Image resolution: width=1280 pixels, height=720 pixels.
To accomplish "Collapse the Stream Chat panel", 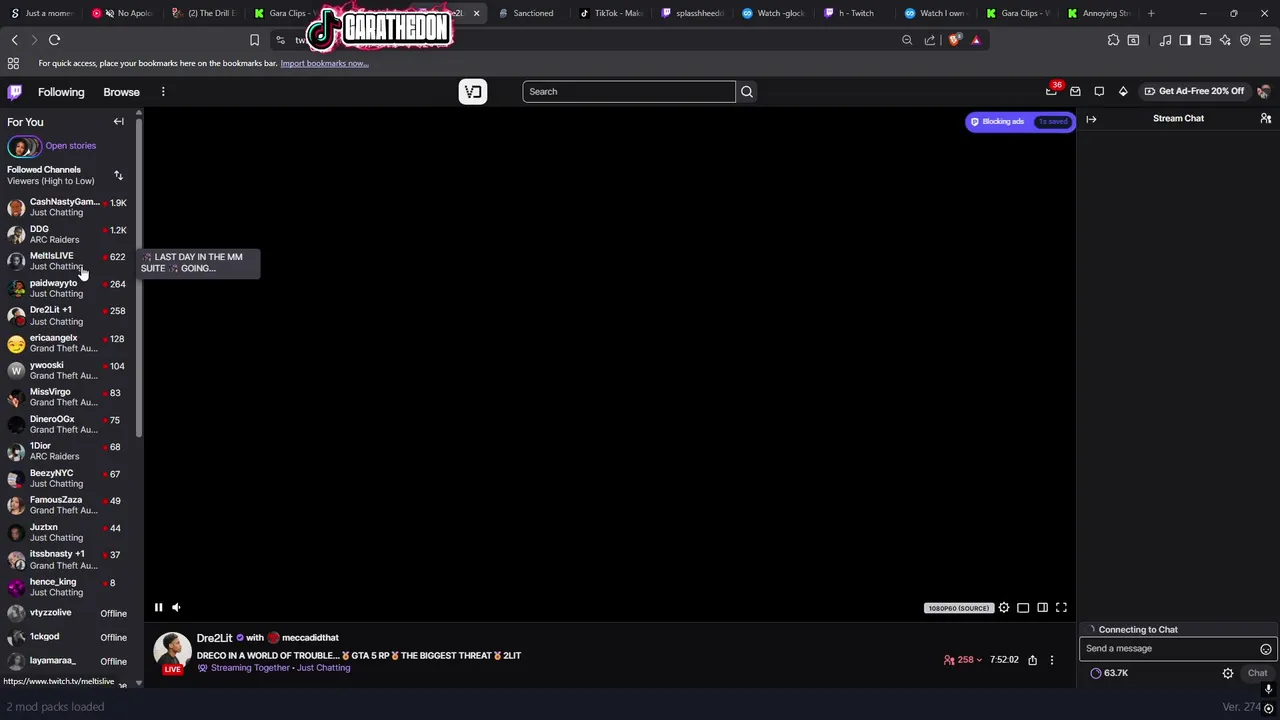I will (1091, 119).
